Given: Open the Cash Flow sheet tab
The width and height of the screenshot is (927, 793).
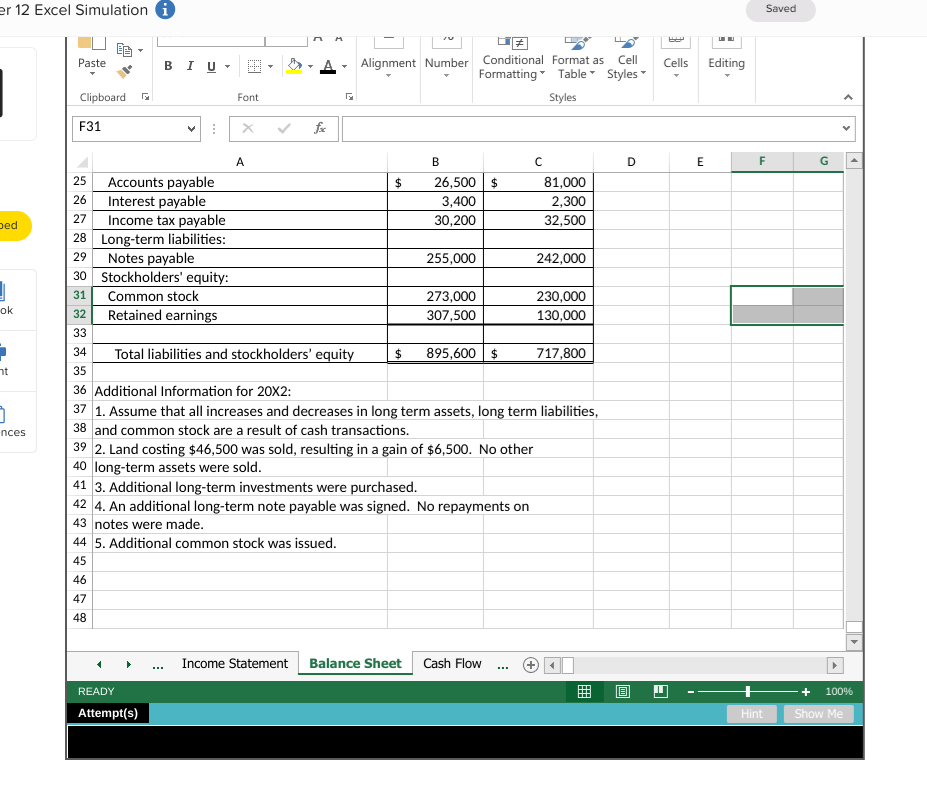Looking at the screenshot, I should pos(452,663).
